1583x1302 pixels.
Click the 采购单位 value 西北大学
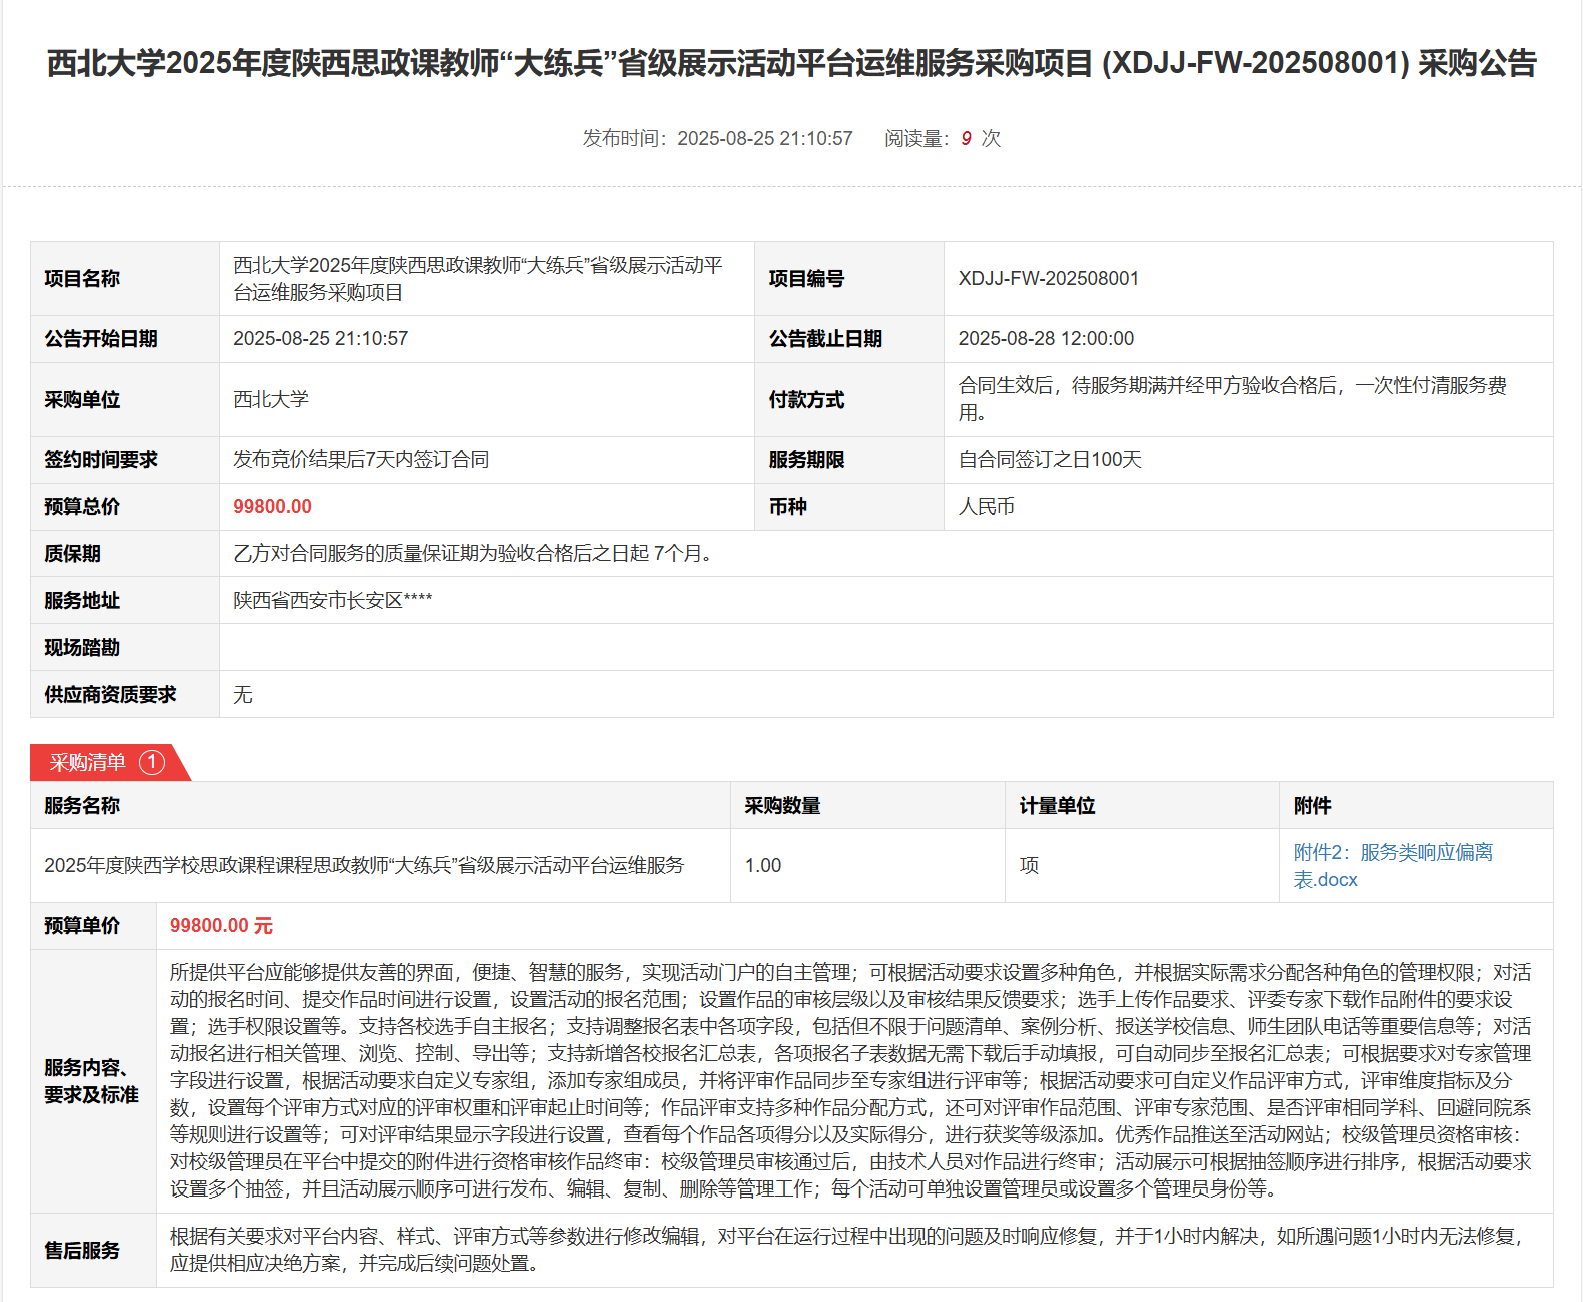pos(271,400)
